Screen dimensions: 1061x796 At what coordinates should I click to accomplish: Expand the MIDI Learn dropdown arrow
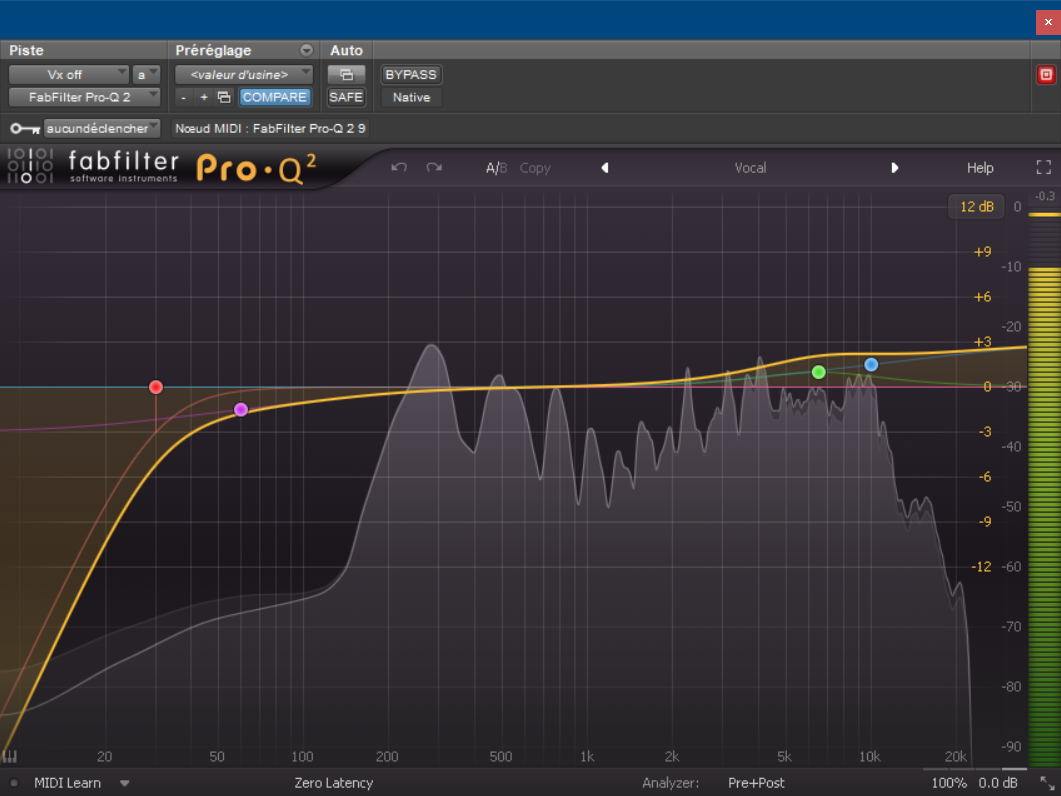click(125, 783)
